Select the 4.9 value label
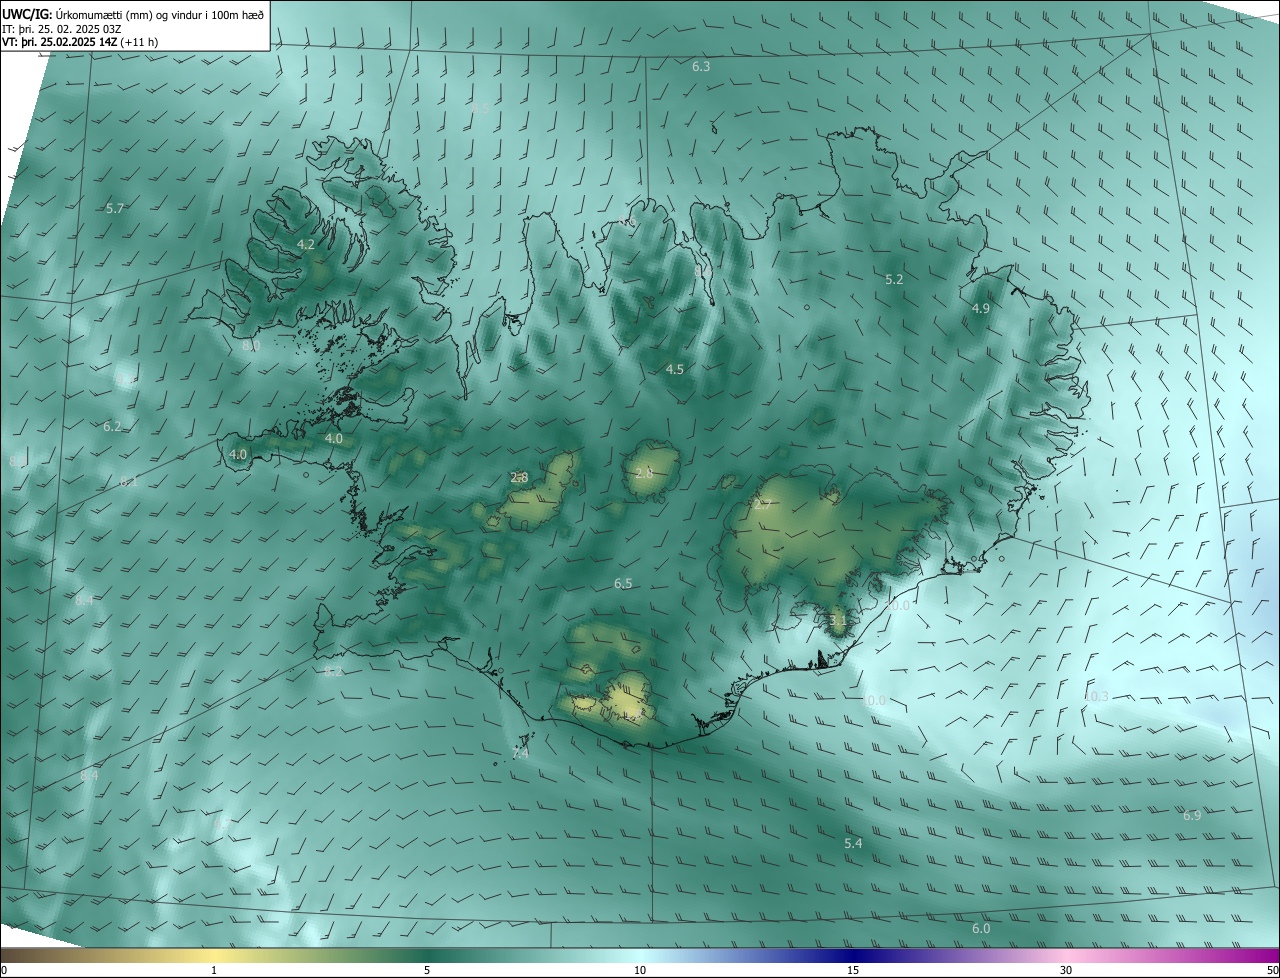Screen dimensions: 1280x978 (981, 309)
